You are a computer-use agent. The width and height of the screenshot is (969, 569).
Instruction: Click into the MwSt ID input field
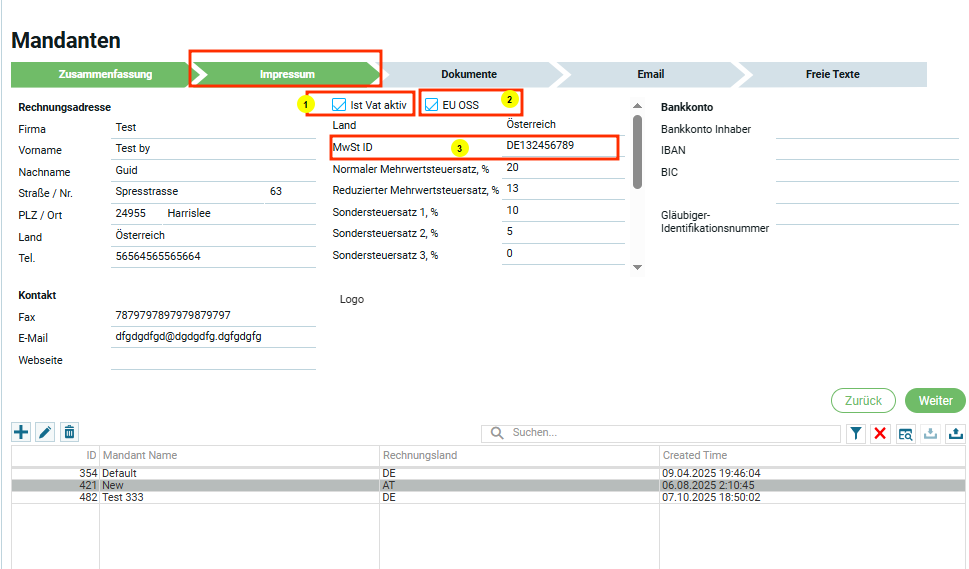[x=560, y=146]
